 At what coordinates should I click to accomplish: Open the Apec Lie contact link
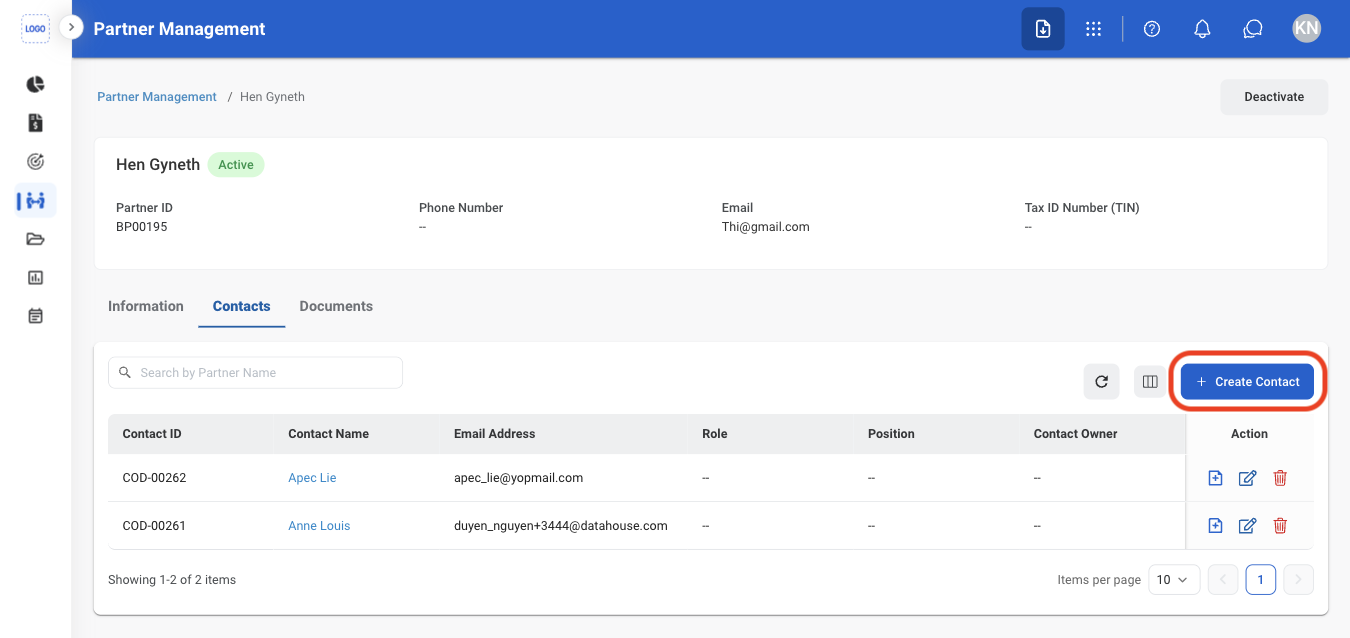pyautogui.click(x=312, y=478)
